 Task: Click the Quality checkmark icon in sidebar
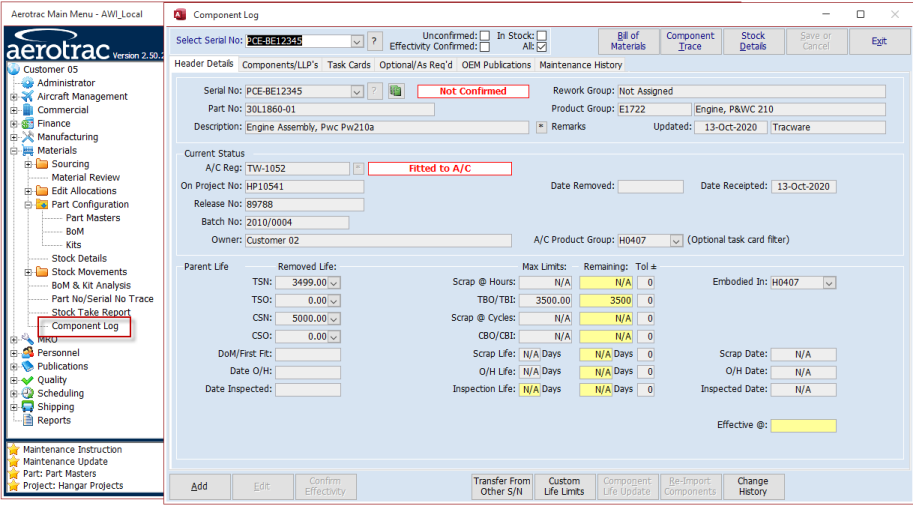click(x=27, y=380)
